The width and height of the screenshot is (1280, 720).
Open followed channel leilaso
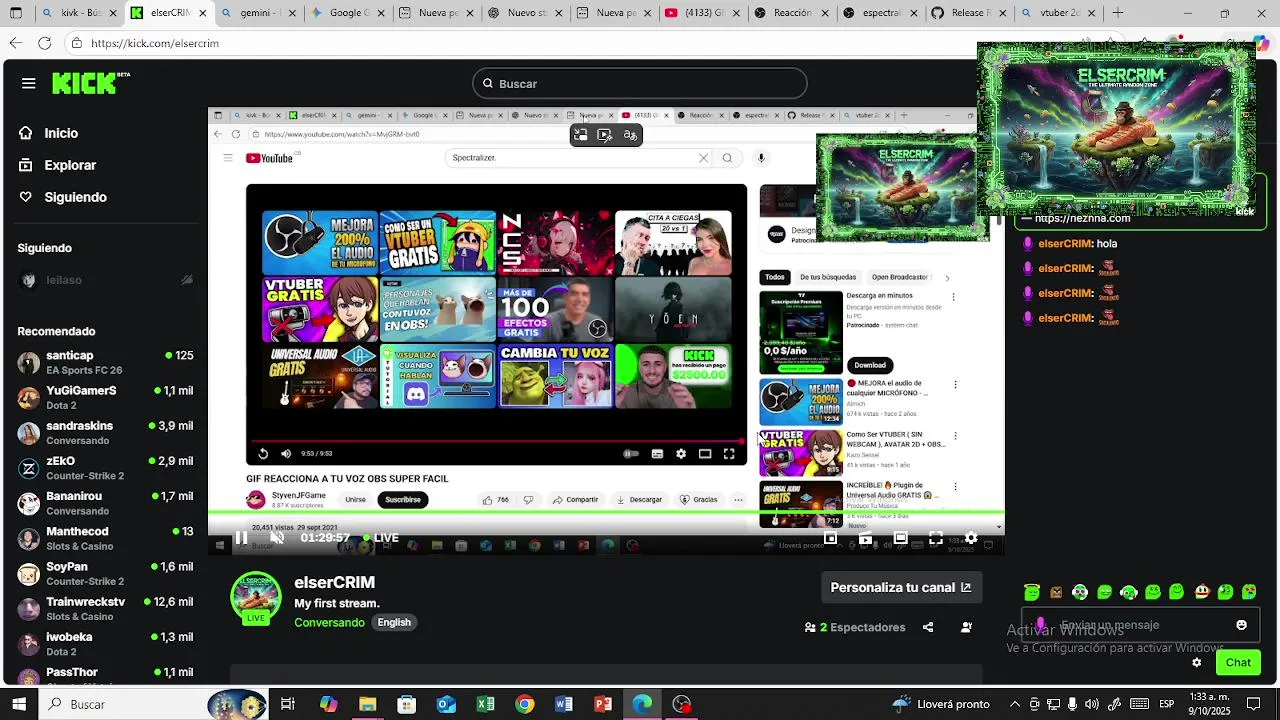105,280
